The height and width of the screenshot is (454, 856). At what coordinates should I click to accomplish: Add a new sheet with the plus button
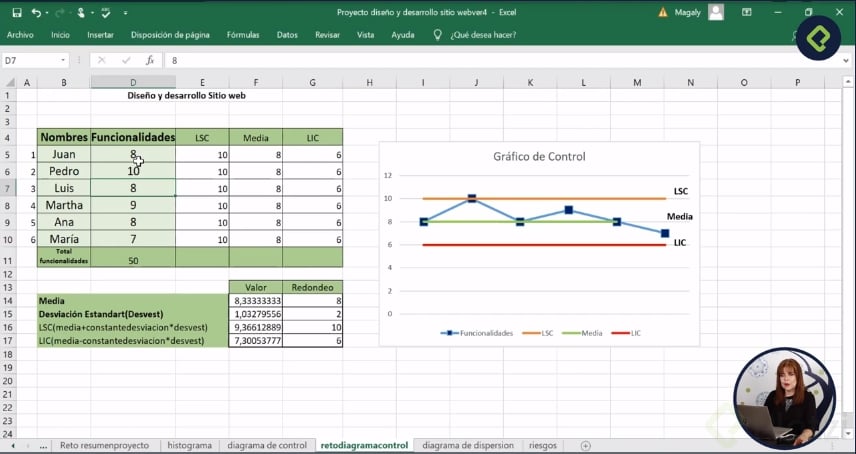(x=585, y=446)
